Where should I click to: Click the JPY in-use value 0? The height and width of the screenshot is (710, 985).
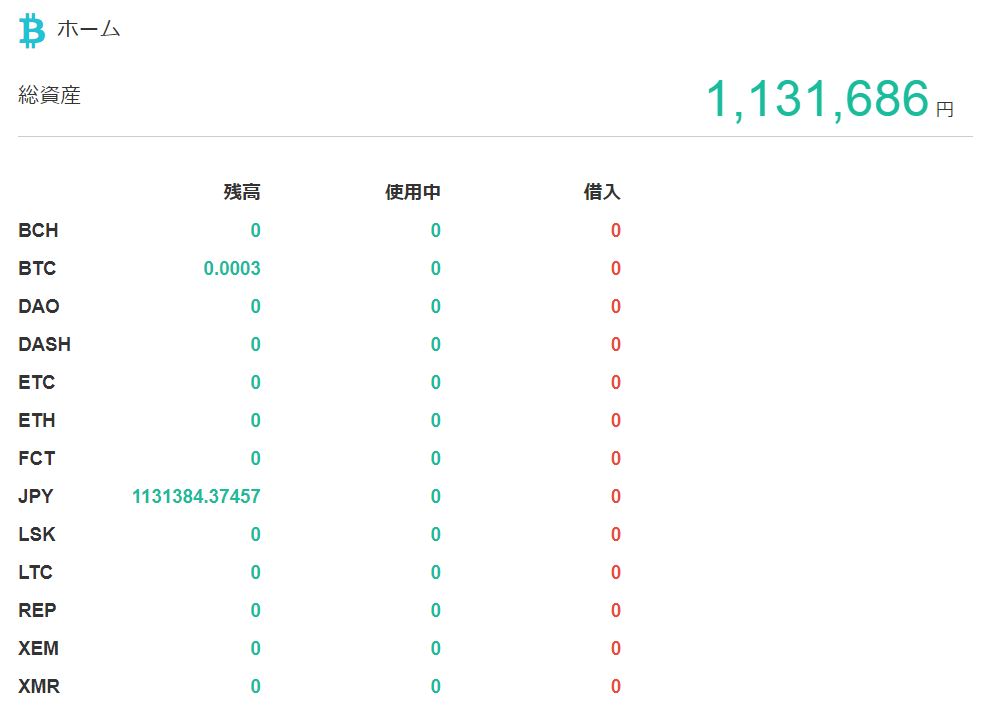(435, 496)
